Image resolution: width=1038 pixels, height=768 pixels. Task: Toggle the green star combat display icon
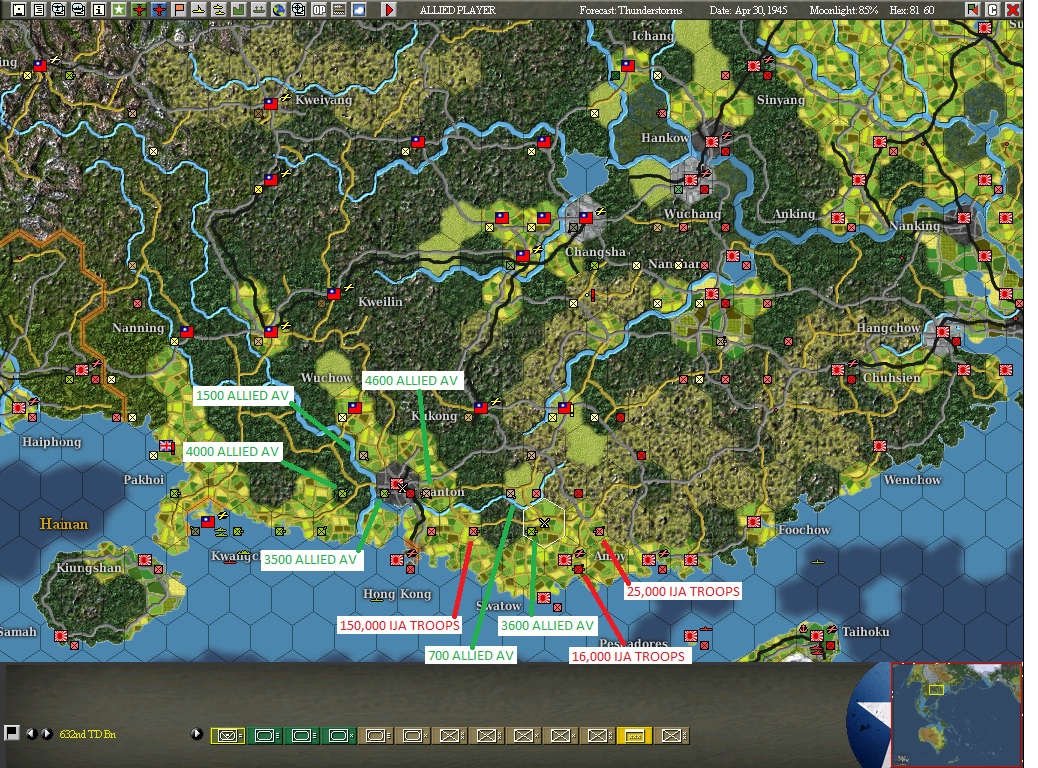pyautogui.click(x=117, y=10)
